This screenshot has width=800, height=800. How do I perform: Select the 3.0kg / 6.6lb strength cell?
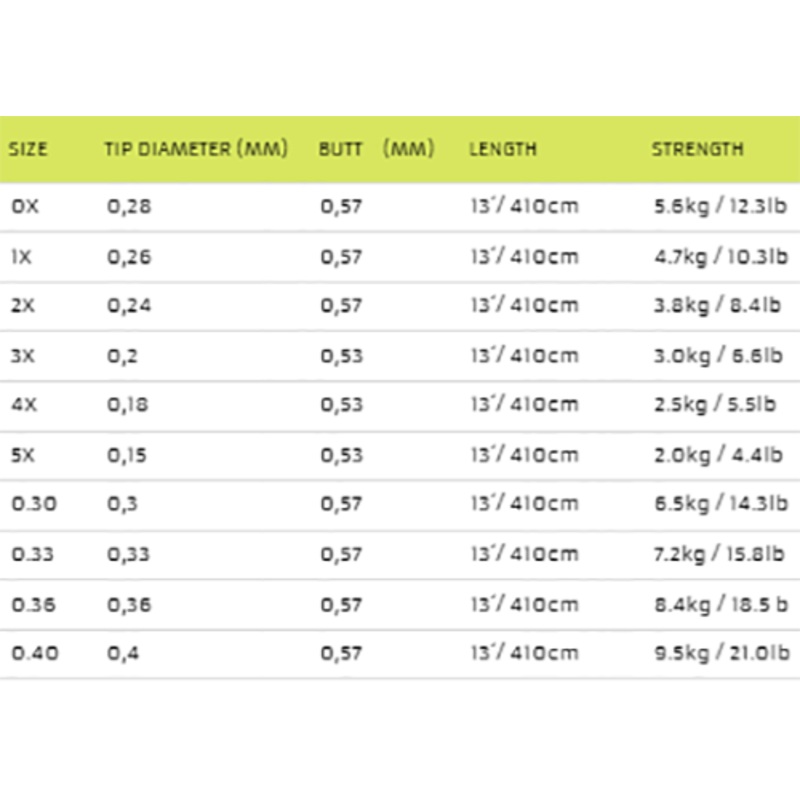[716, 356]
